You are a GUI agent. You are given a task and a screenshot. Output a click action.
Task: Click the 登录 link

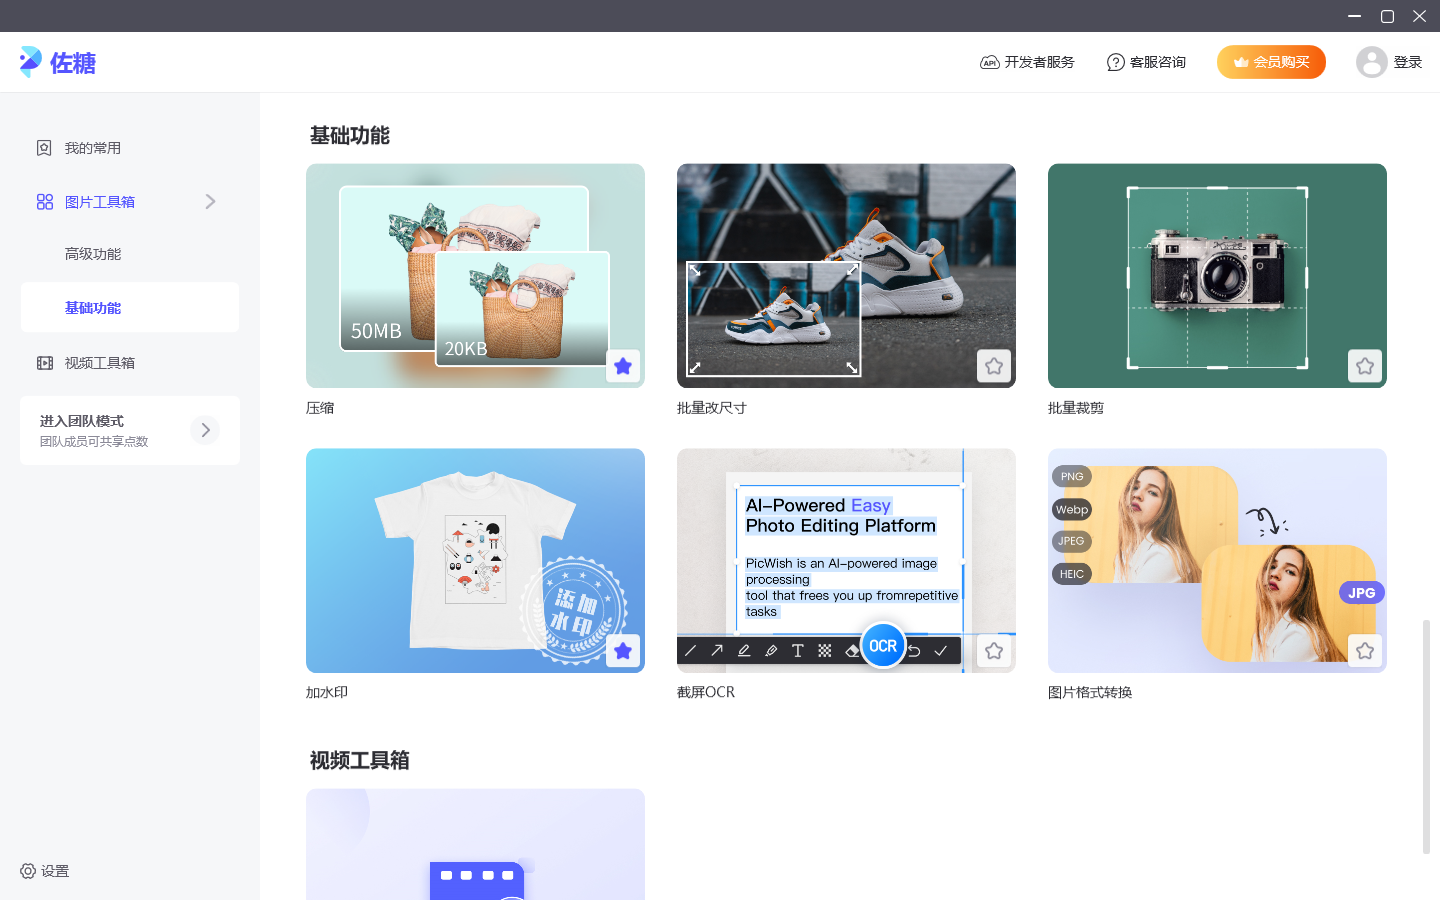pyautogui.click(x=1408, y=62)
